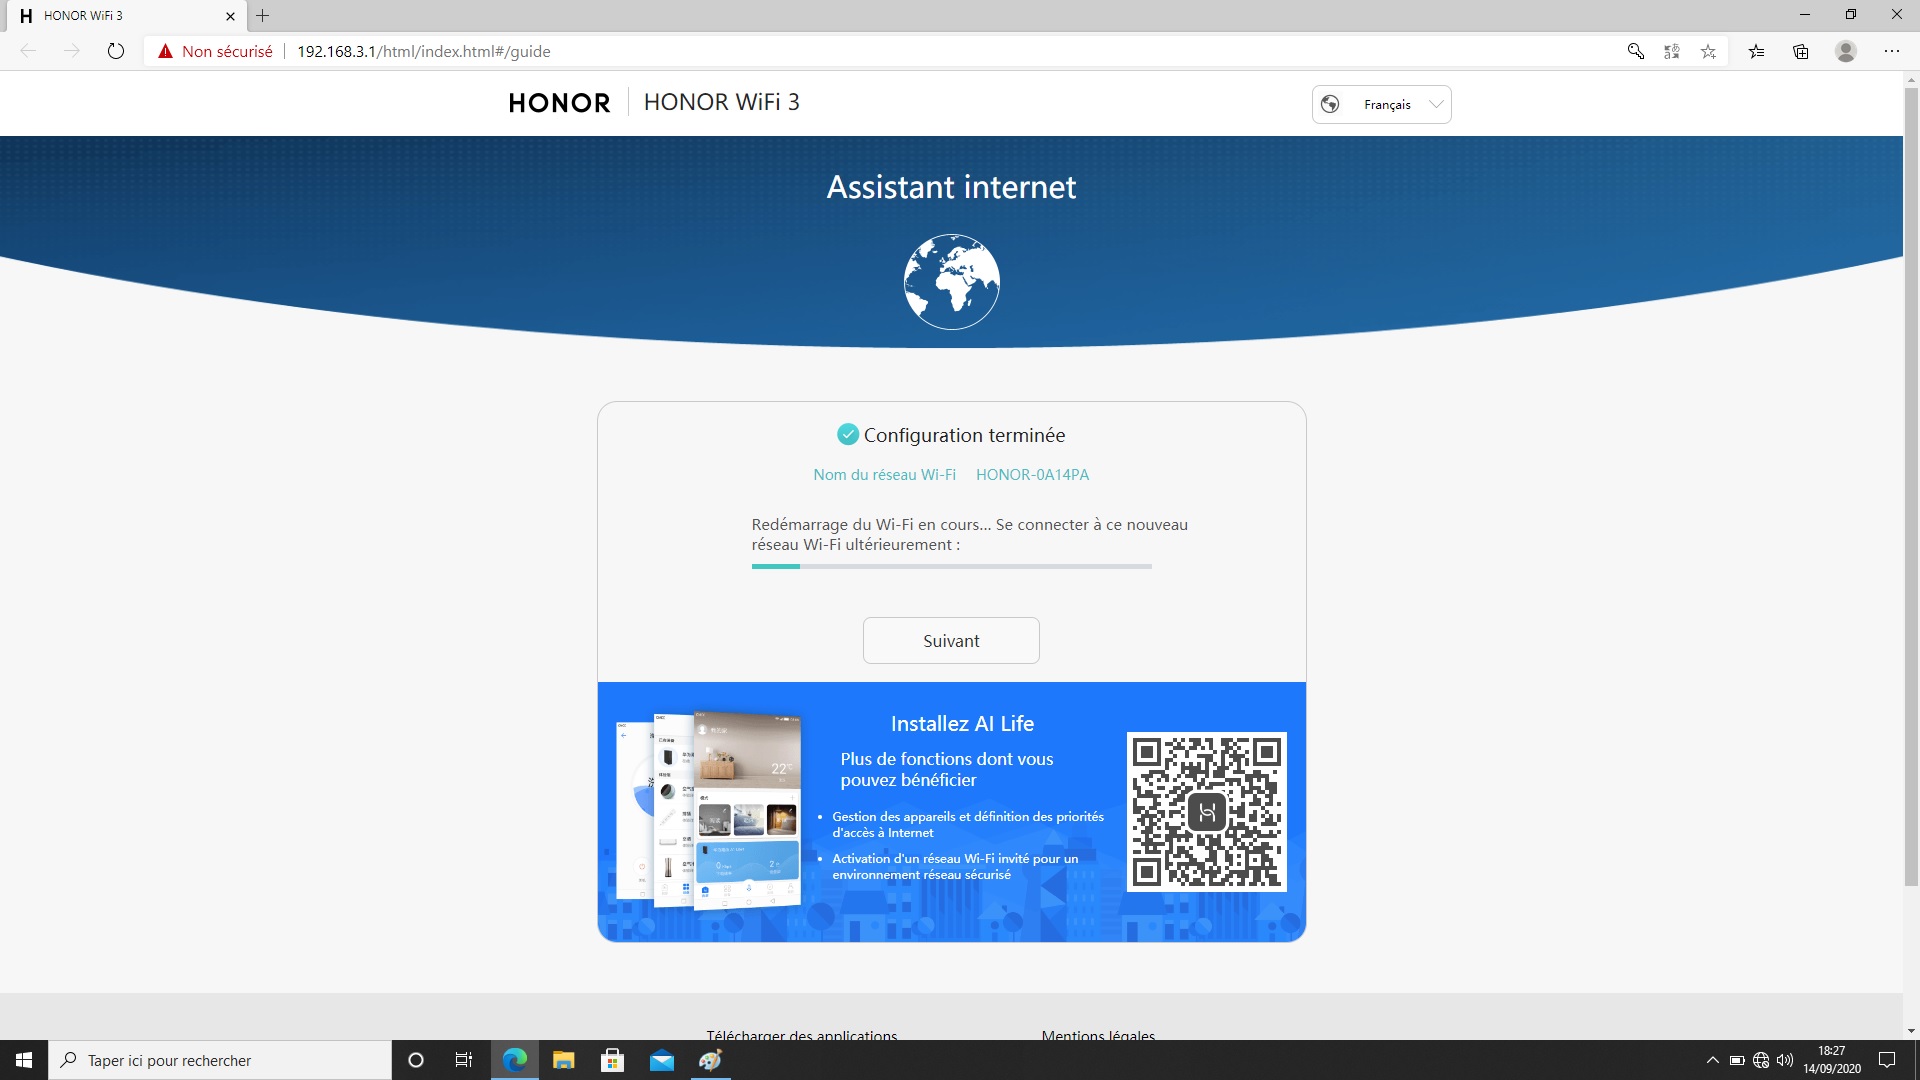The height and width of the screenshot is (1080, 1920).
Task: Open browser settings ellipsis menu
Action: [x=1892, y=51]
